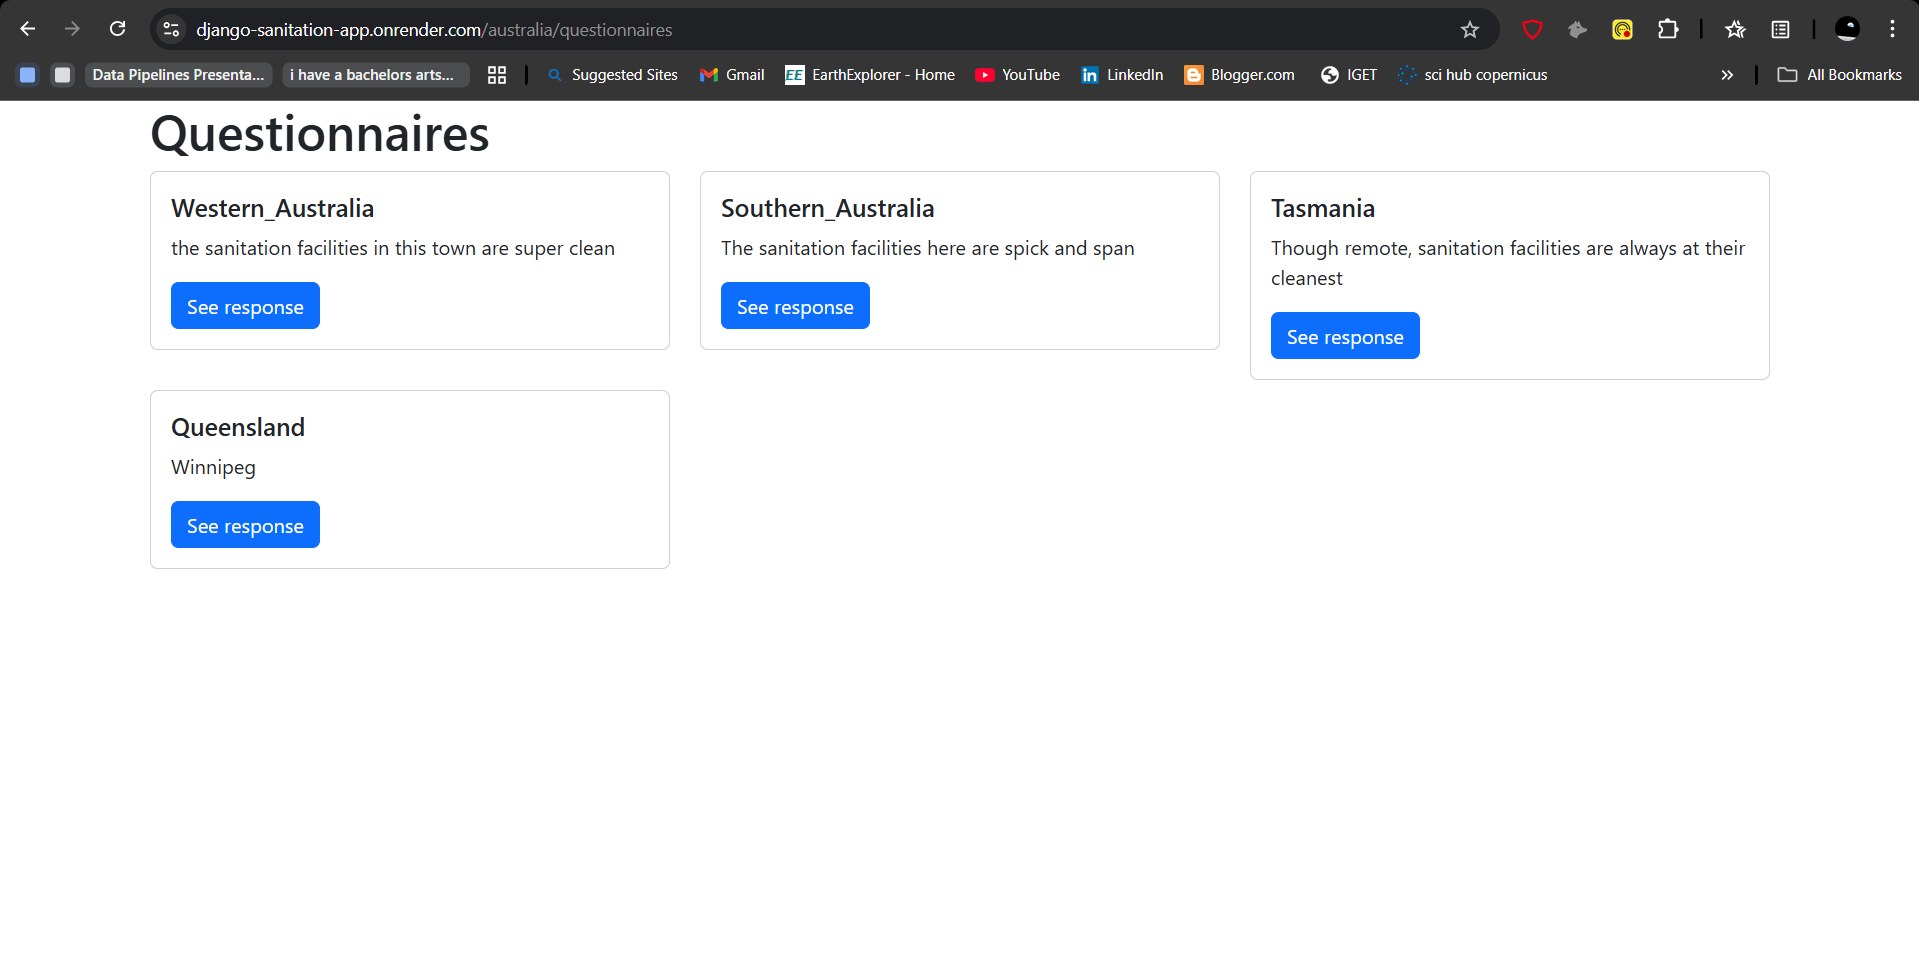The height and width of the screenshot is (979, 1919).
Task: Open the tab groups grid icon
Action: 497,75
